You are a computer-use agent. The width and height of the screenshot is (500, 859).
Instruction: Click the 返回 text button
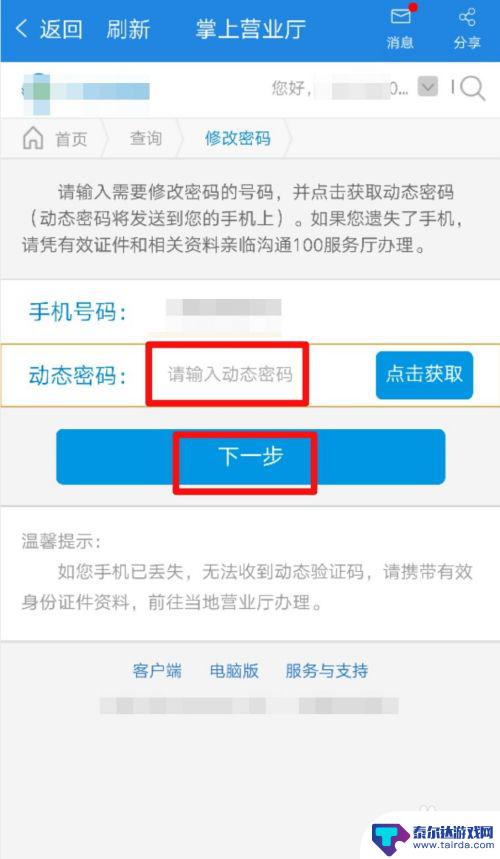pos(61,29)
